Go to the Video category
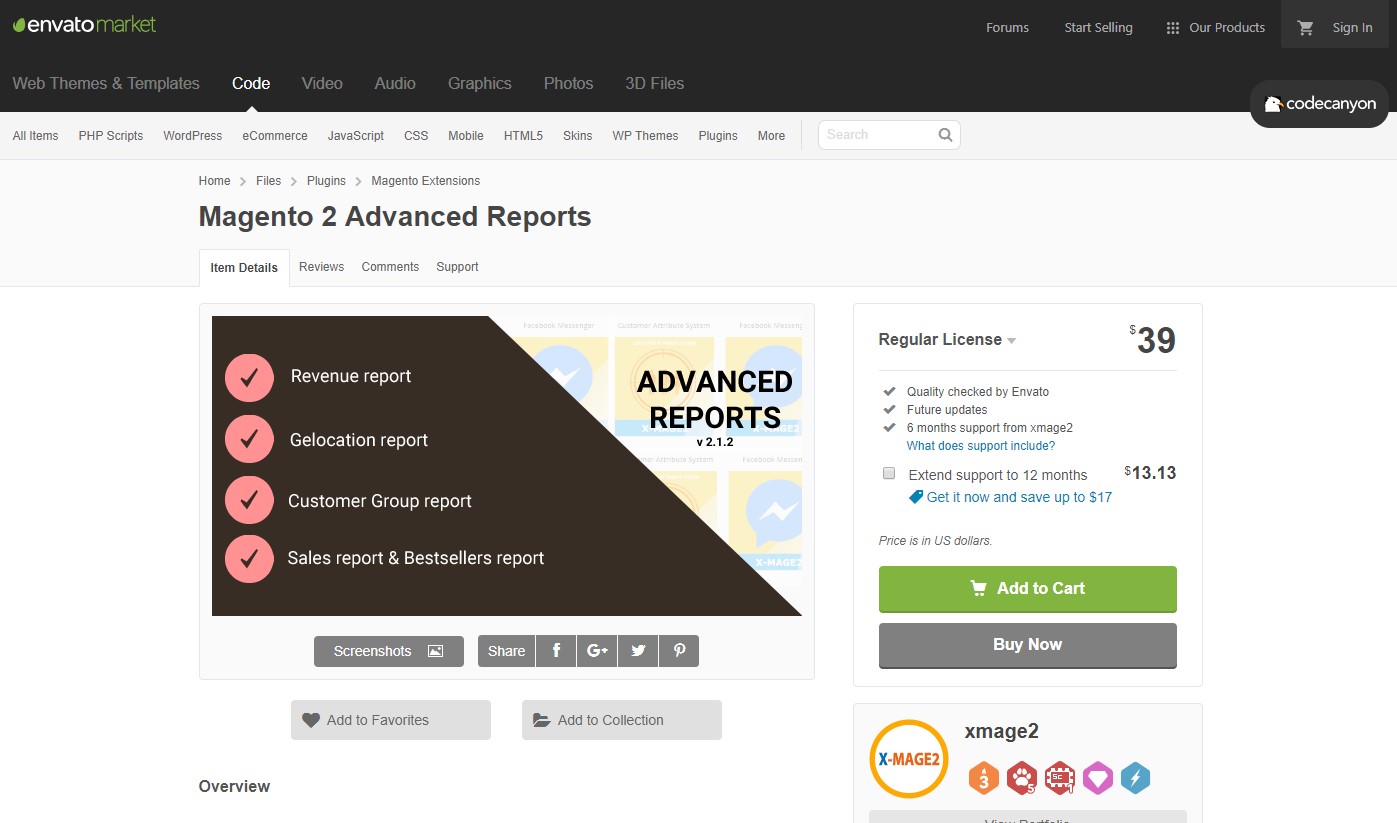 pyautogui.click(x=322, y=84)
